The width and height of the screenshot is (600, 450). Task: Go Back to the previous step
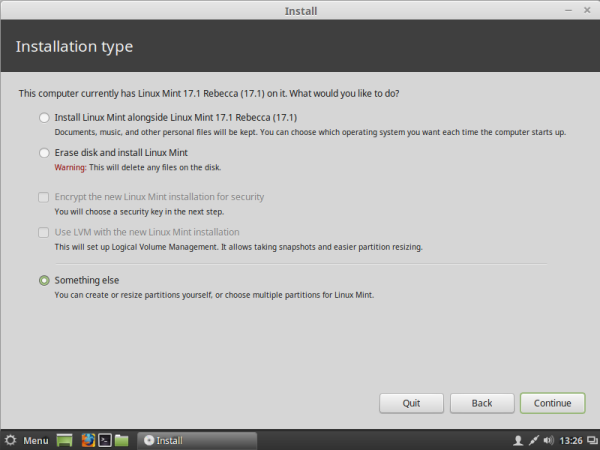tap(482, 403)
